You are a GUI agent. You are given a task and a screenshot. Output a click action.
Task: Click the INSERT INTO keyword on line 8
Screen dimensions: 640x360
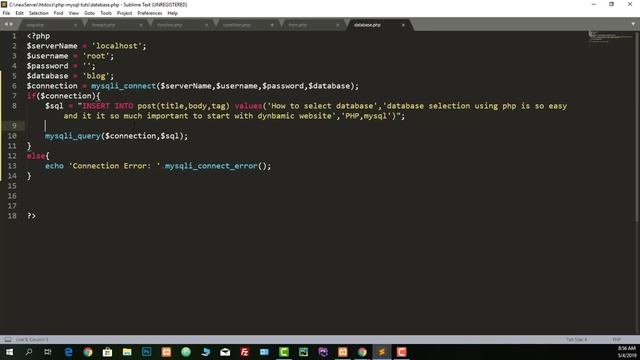click(x=108, y=106)
